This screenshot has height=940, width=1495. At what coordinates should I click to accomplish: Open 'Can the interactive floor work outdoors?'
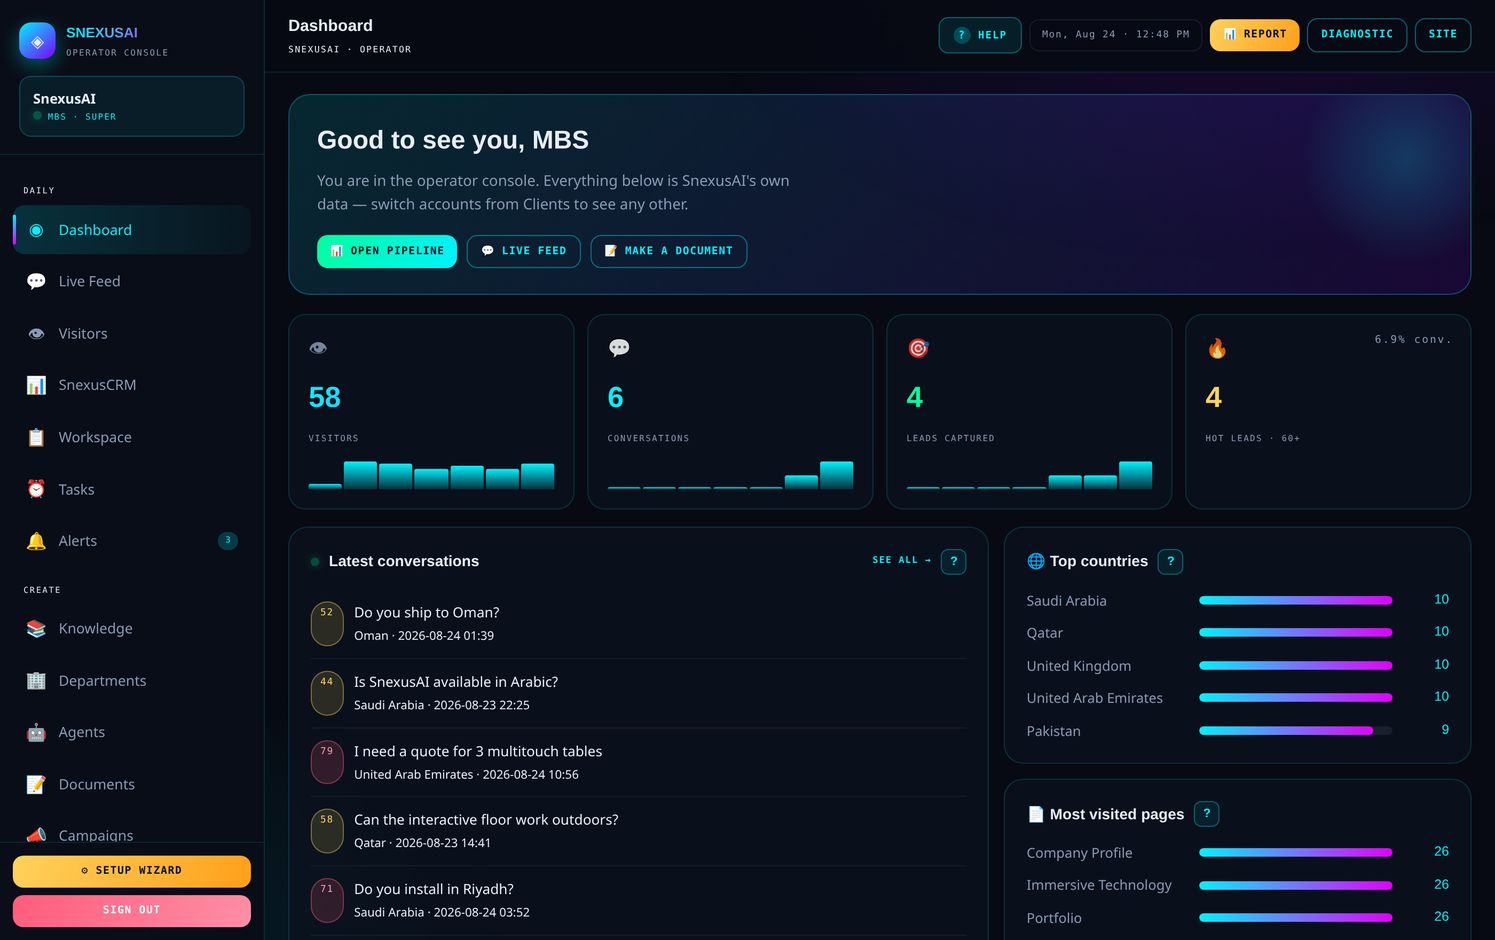click(638, 831)
